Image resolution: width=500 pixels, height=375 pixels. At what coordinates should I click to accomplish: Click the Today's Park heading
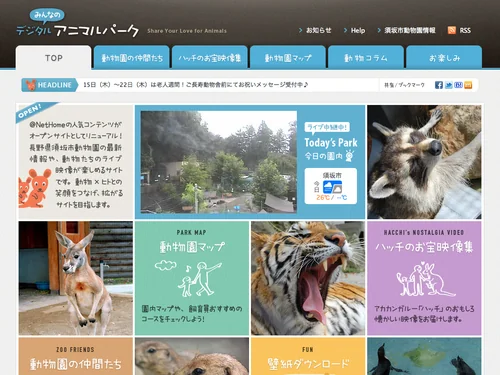(x=331, y=143)
